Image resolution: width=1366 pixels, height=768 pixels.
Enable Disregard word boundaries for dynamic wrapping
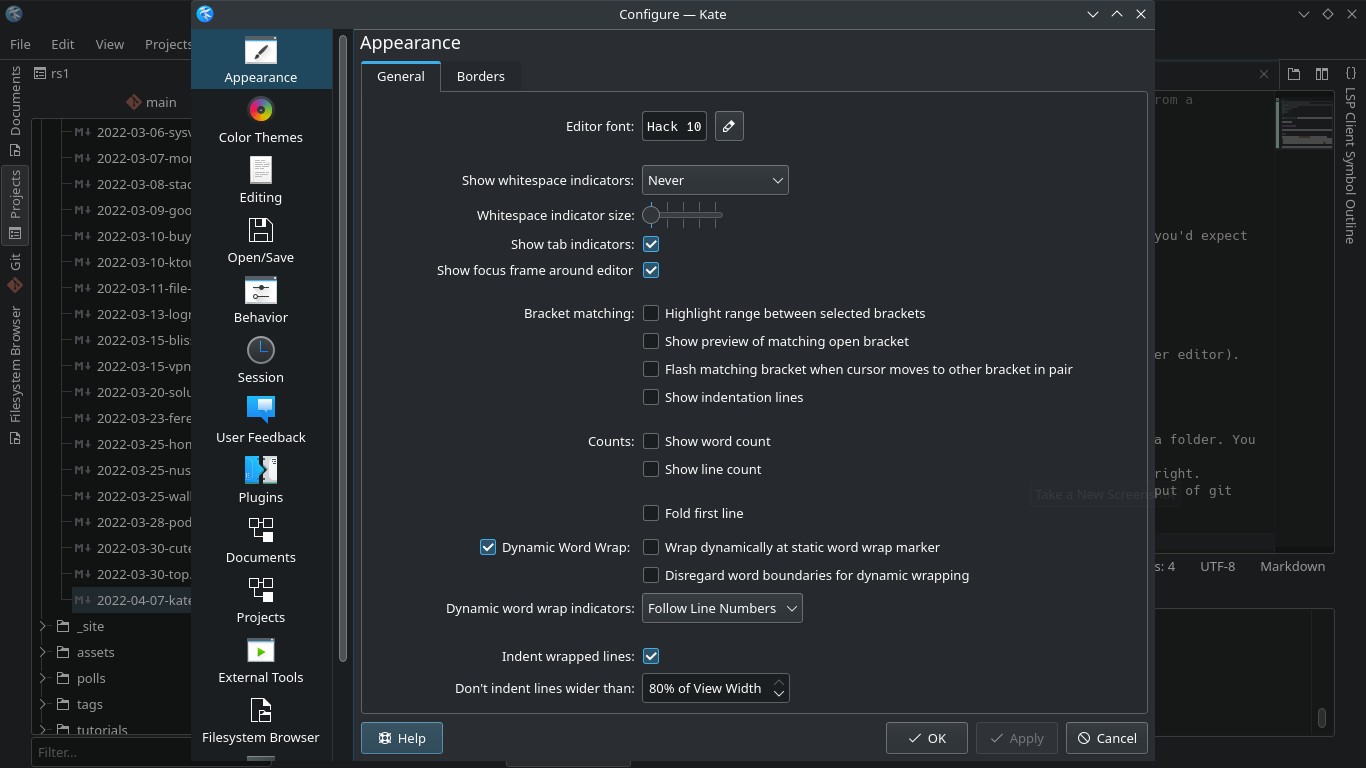coord(651,575)
